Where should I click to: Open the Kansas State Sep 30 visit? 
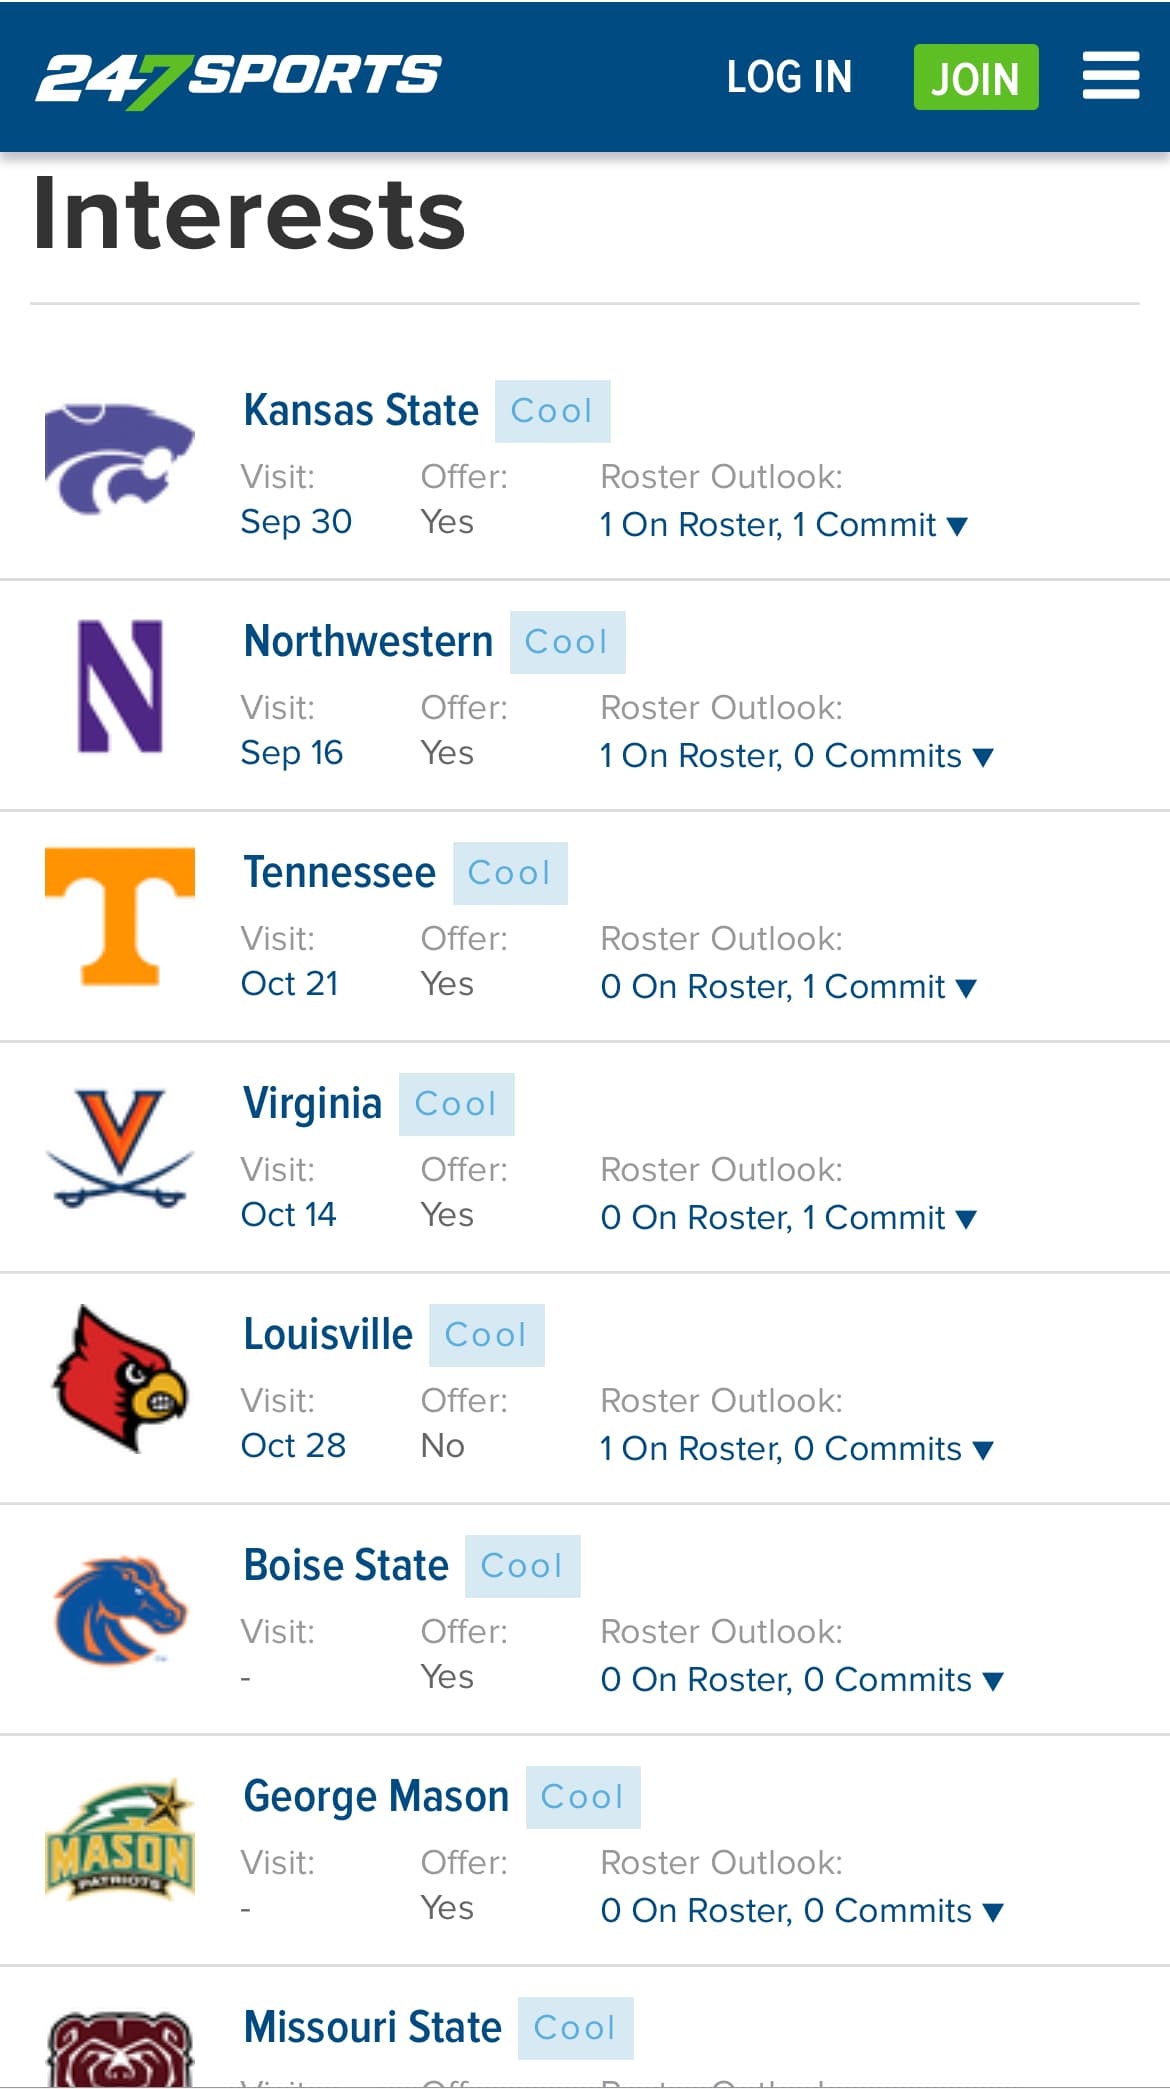click(x=296, y=522)
